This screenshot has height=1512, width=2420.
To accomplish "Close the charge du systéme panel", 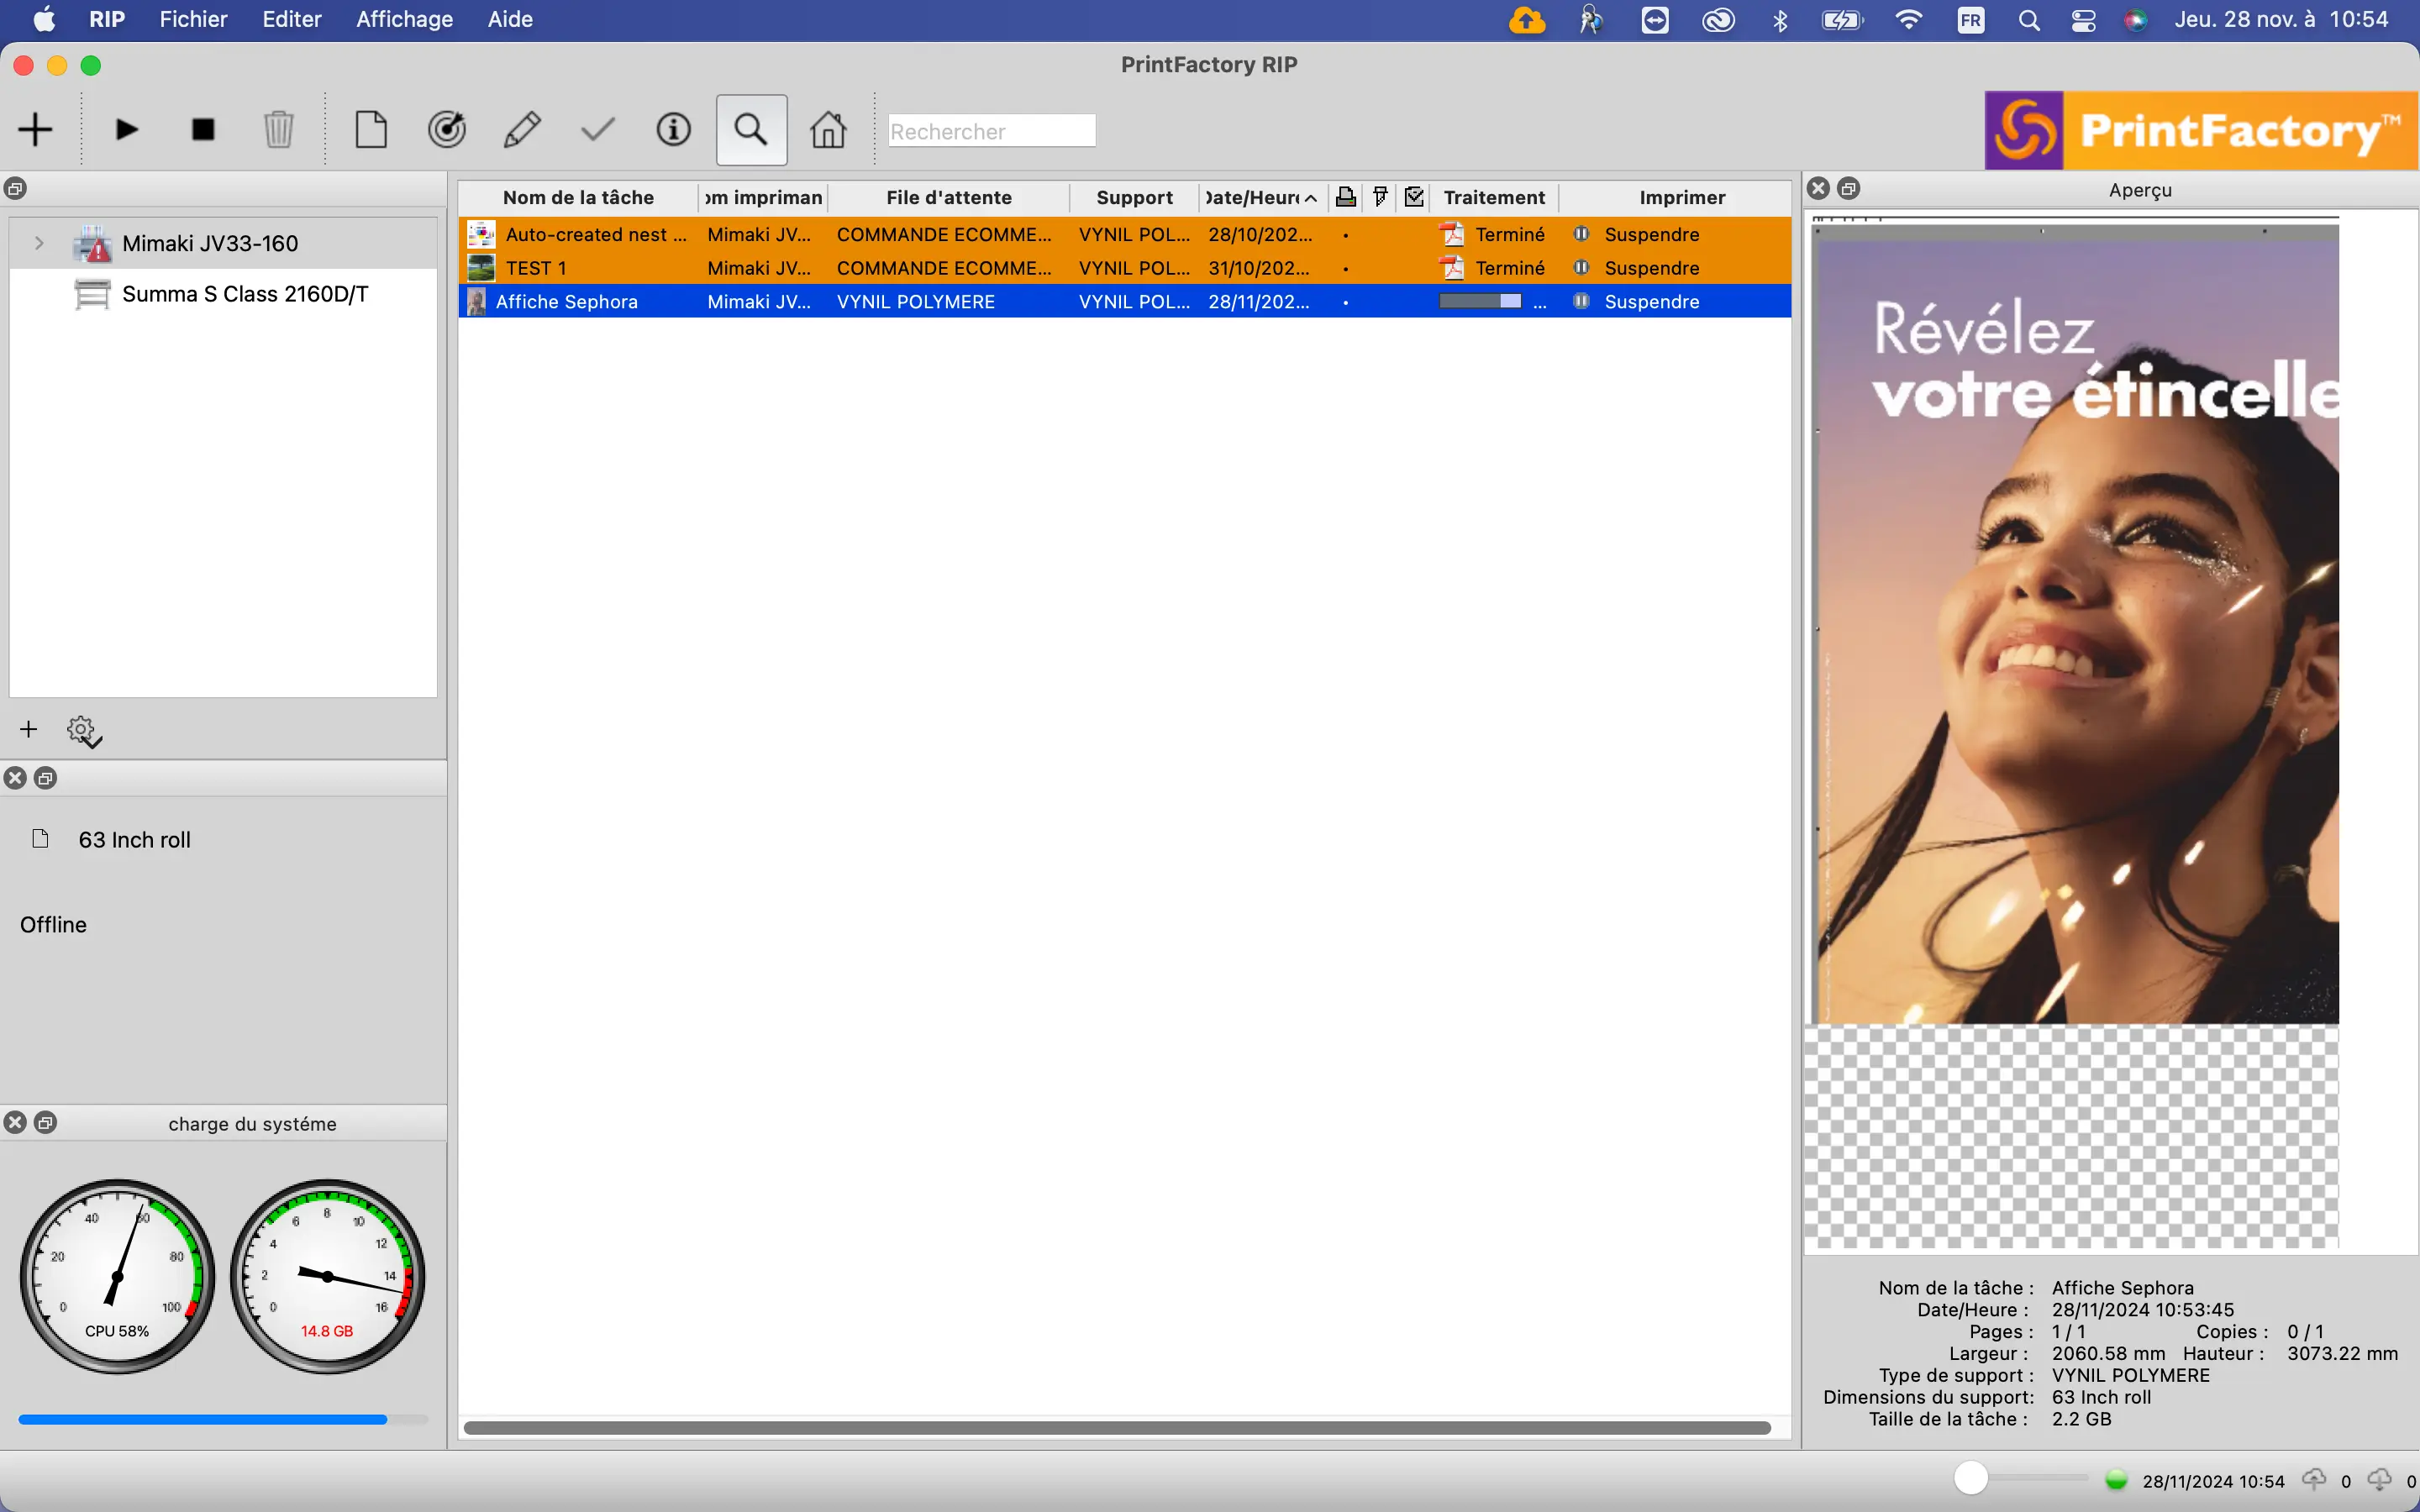I will [15, 1123].
